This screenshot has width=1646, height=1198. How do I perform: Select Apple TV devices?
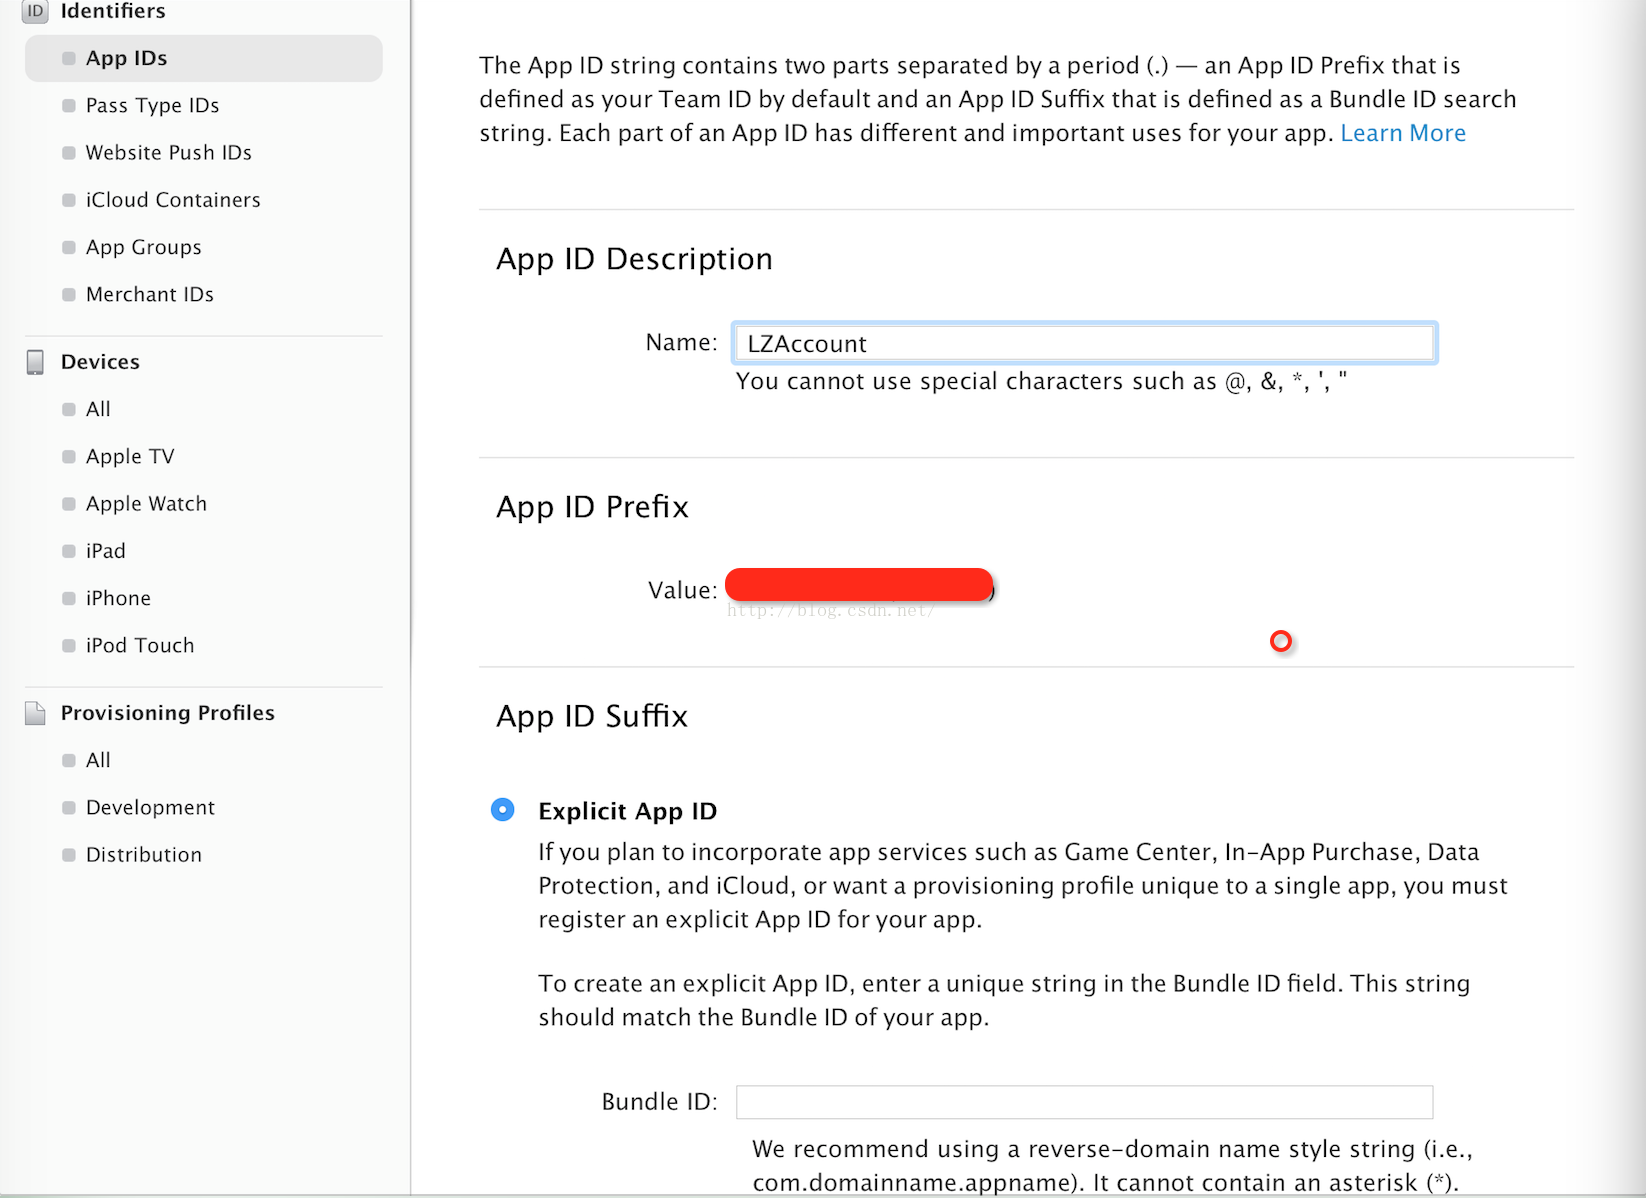130,456
